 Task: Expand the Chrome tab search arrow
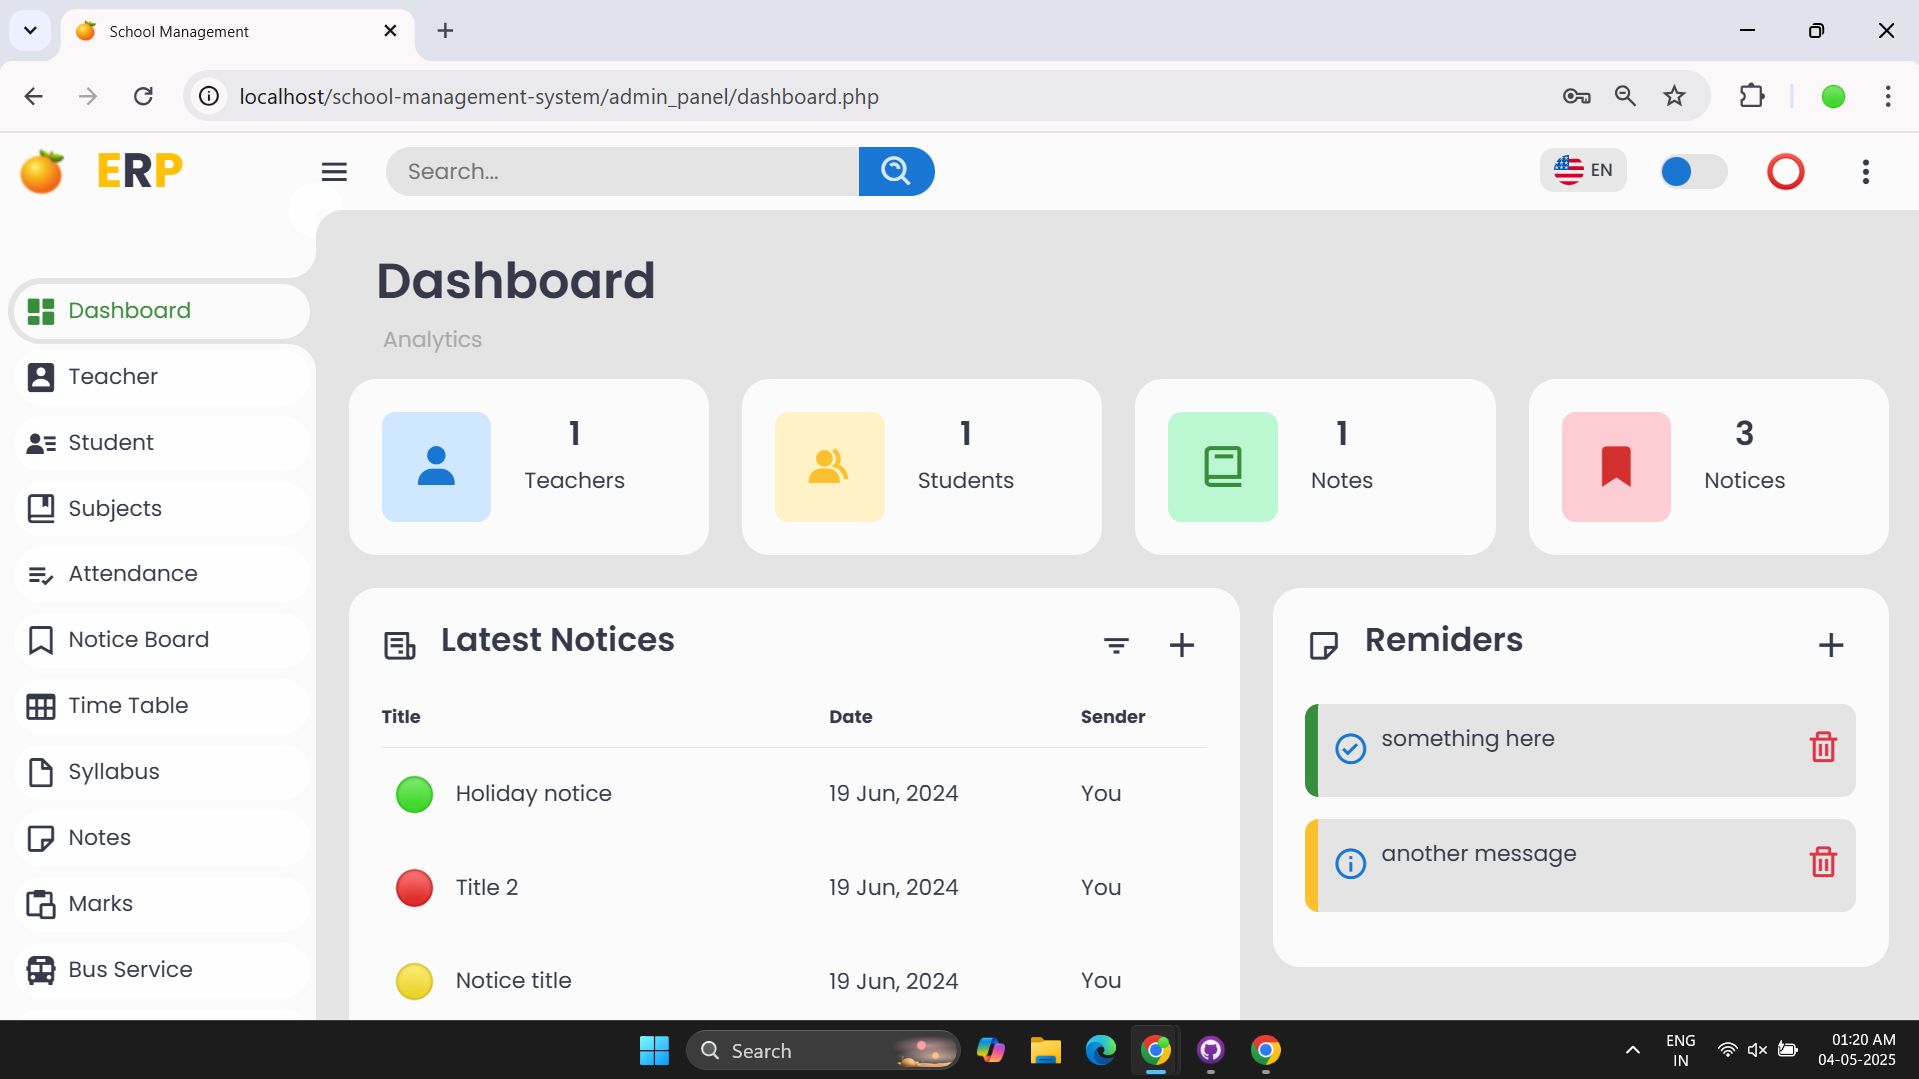pyautogui.click(x=30, y=31)
